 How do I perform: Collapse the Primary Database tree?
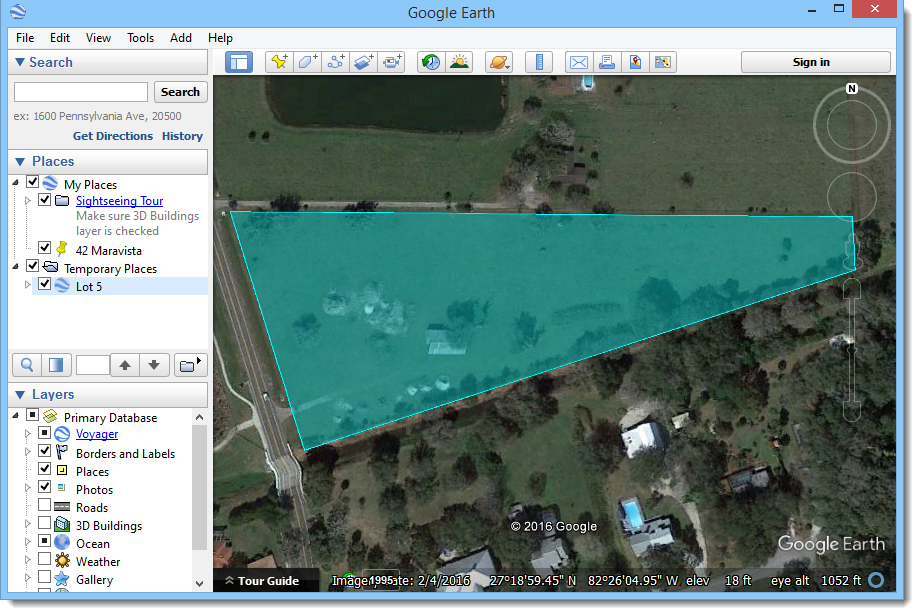coord(16,416)
